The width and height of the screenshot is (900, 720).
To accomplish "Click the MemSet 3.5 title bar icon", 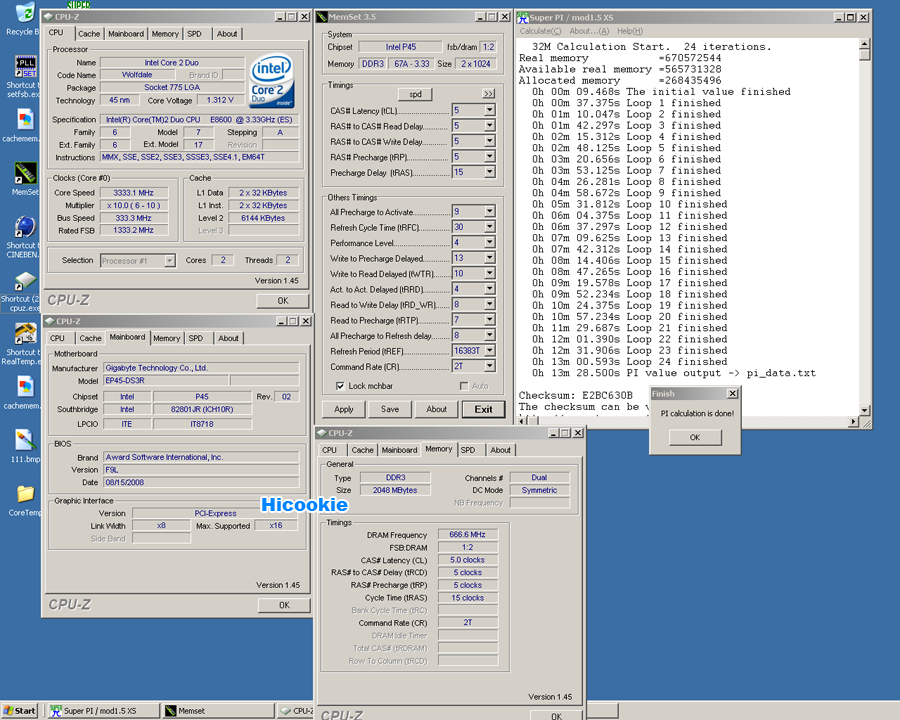I will [x=322, y=17].
